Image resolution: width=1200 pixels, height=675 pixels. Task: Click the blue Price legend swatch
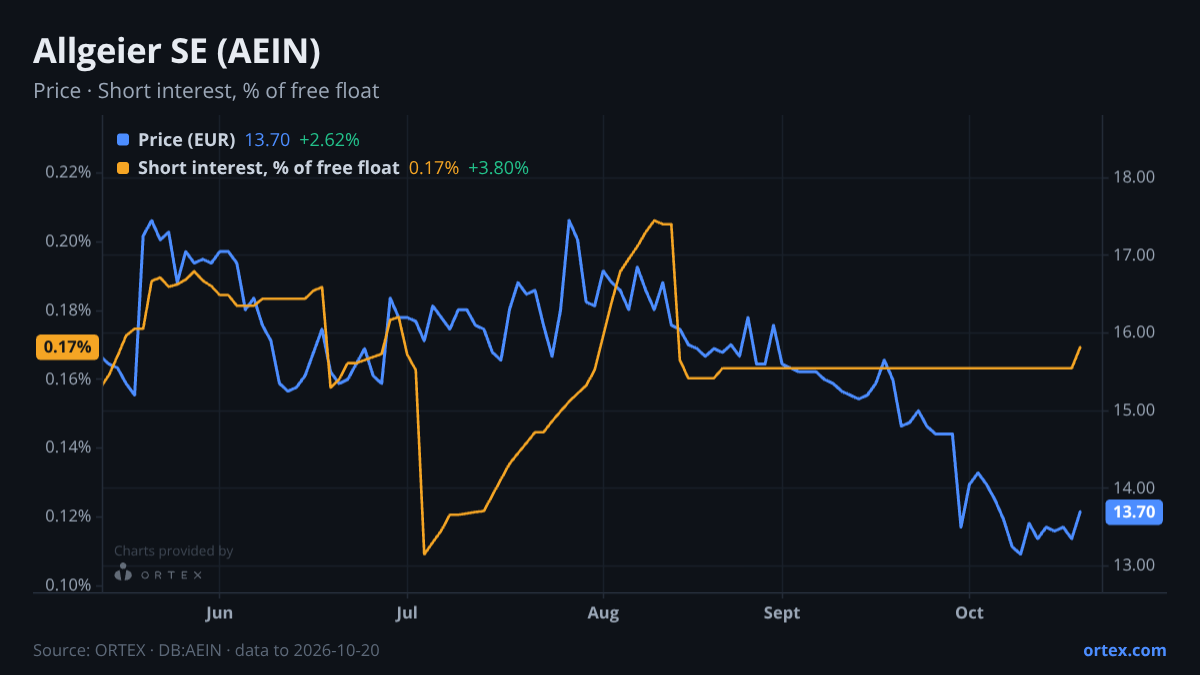click(x=123, y=140)
